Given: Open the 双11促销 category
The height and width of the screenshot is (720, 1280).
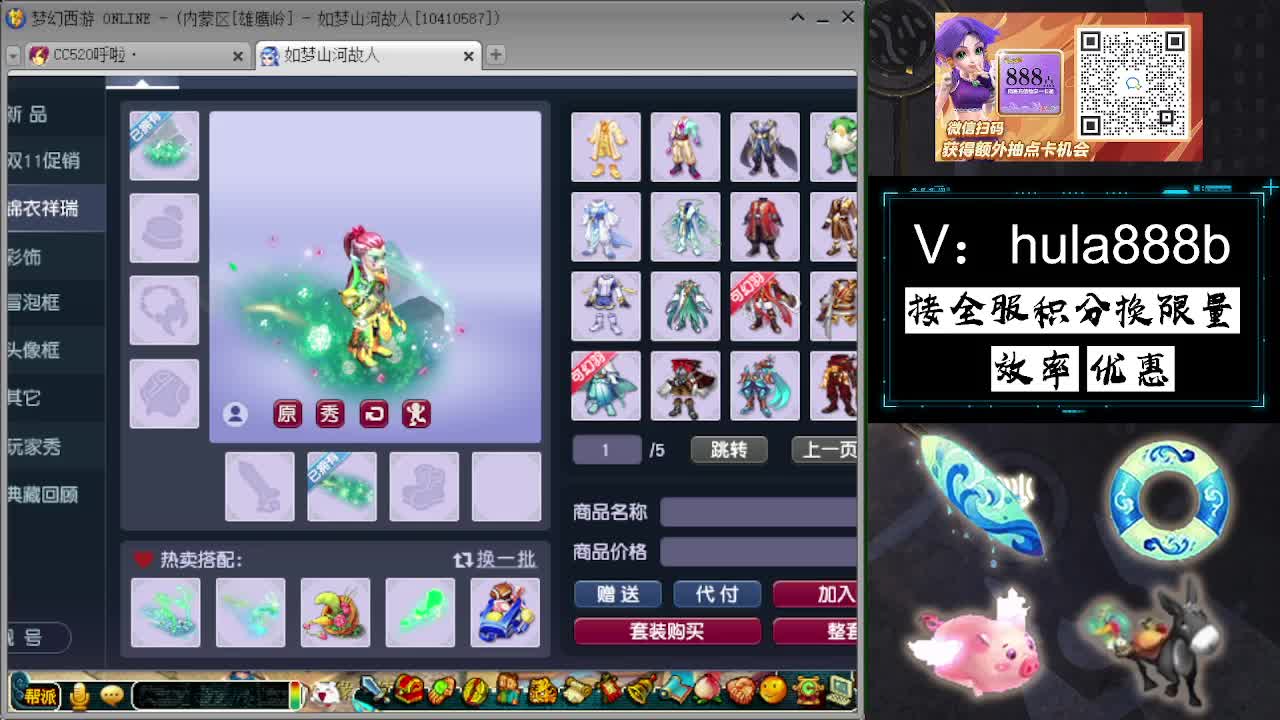Looking at the screenshot, I should (x=55, y=161).
